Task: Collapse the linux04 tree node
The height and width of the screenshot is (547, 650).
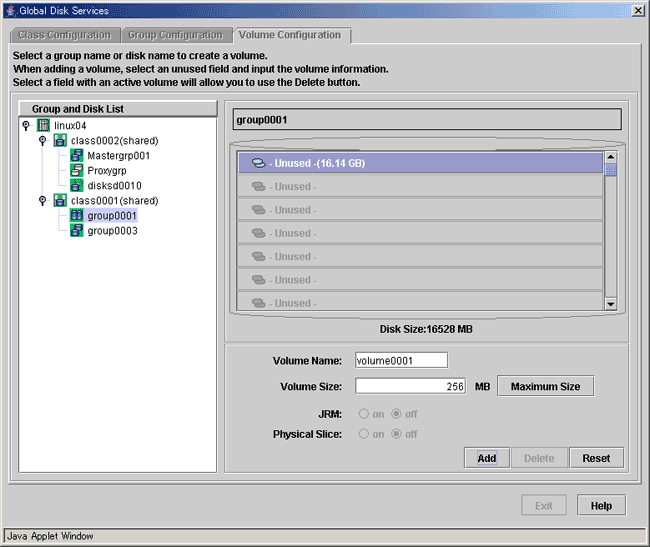Action: 26,126
